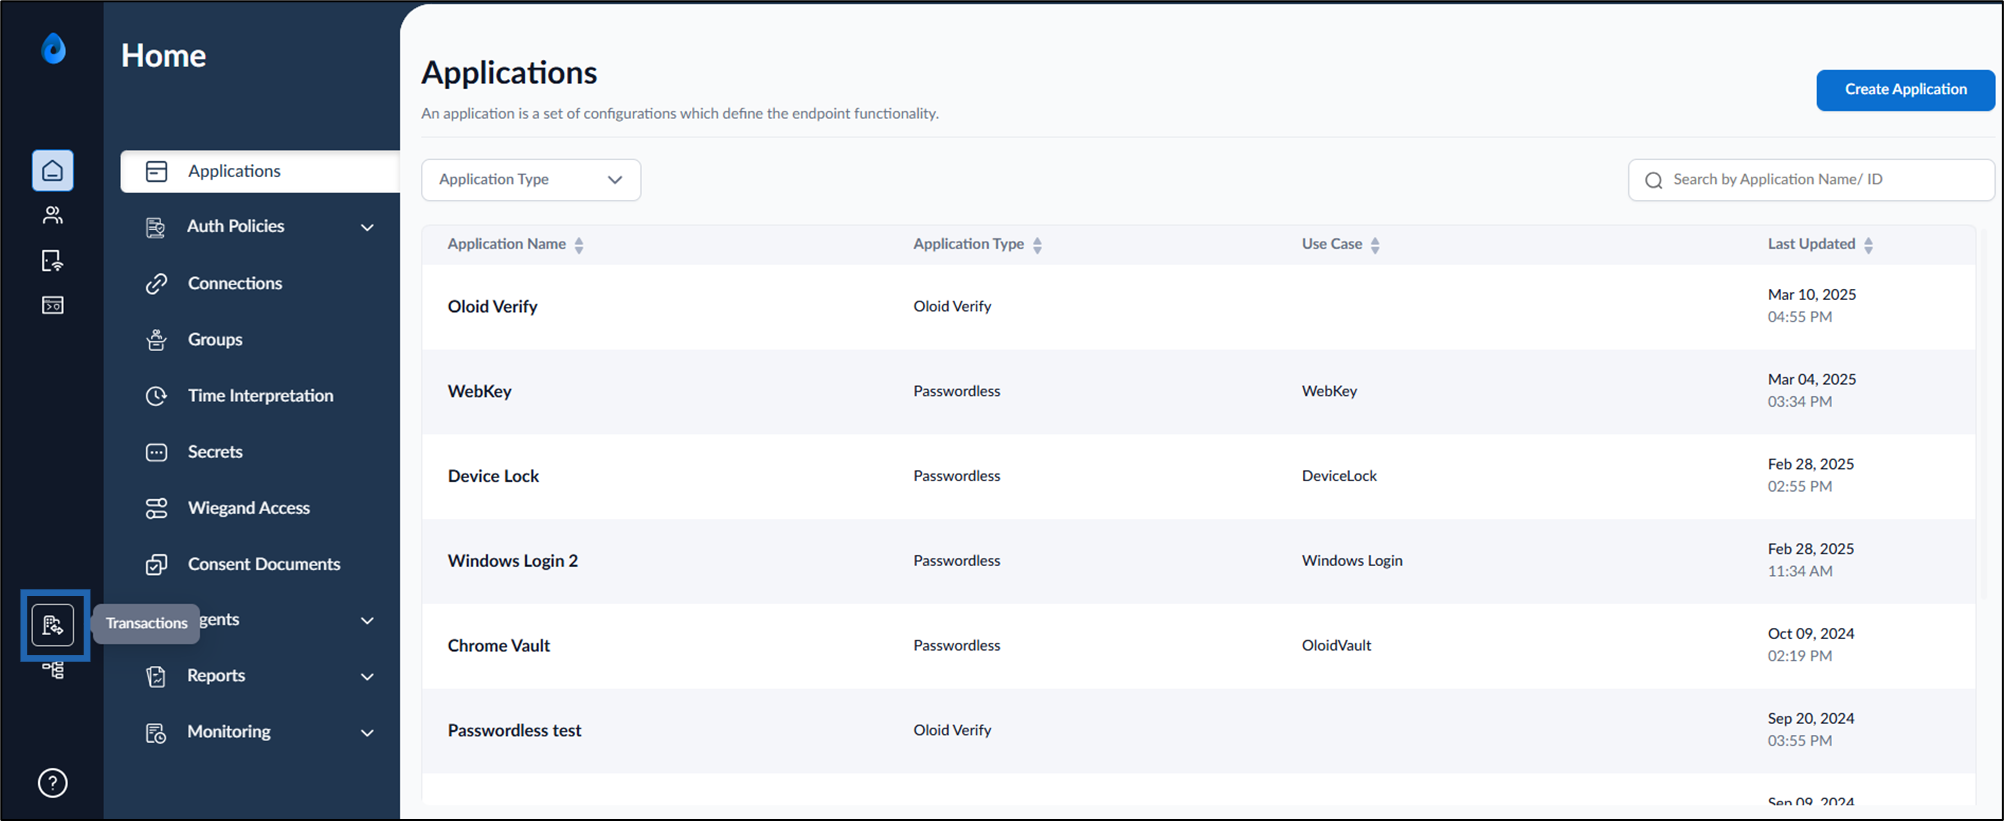
Task: Sort by Application Type column arrows
Action: point(1037,245)
